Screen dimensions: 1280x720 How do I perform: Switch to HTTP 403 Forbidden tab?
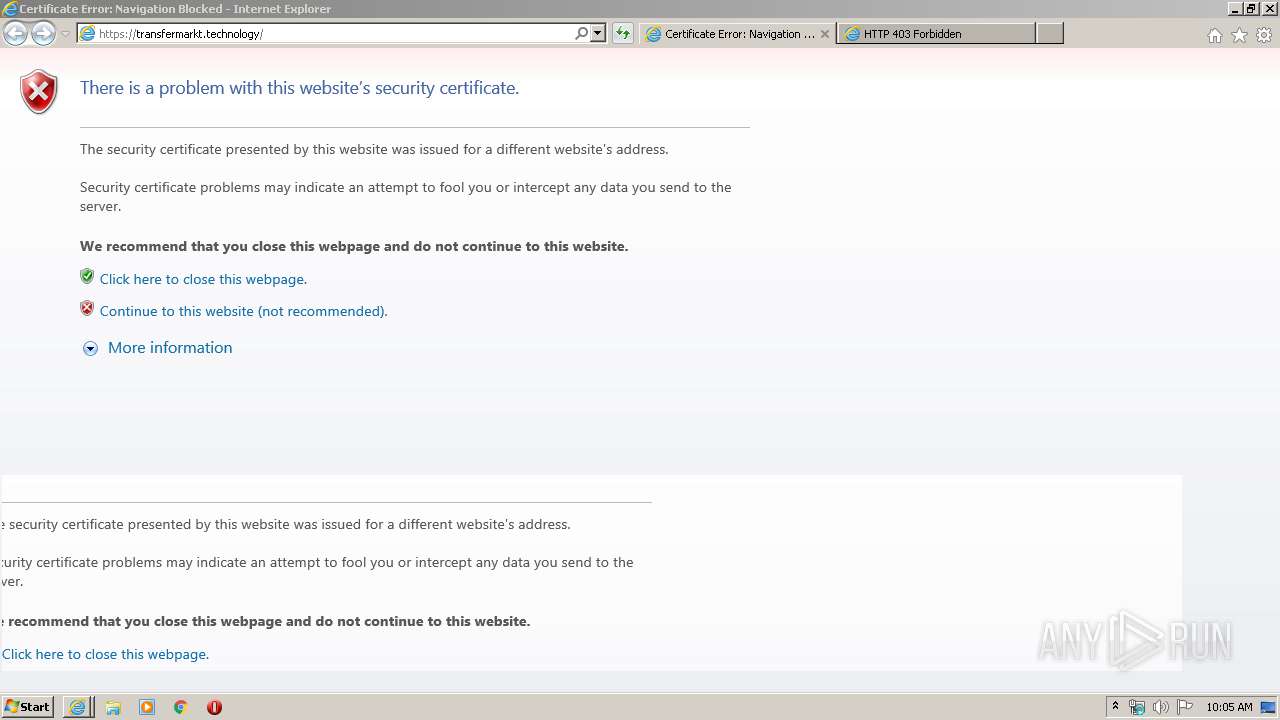pos(936,34)
